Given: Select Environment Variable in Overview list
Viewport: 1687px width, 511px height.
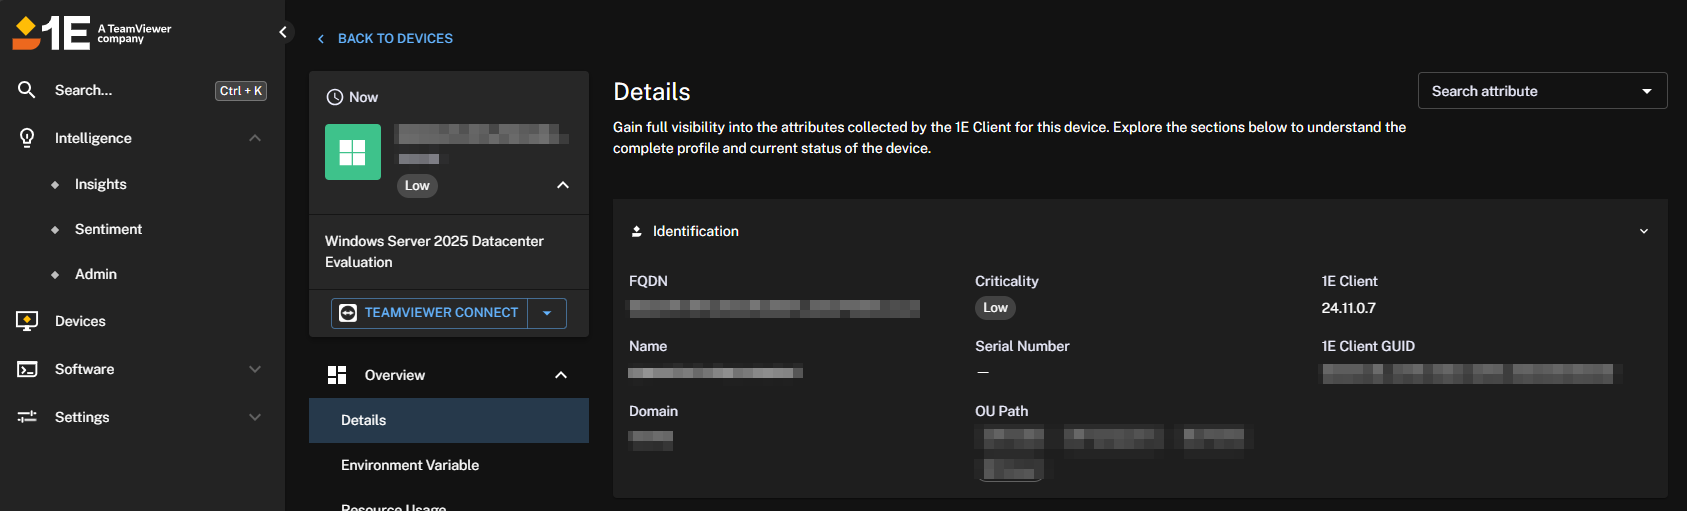Looking at the screenshot, I should click(410, 465).
